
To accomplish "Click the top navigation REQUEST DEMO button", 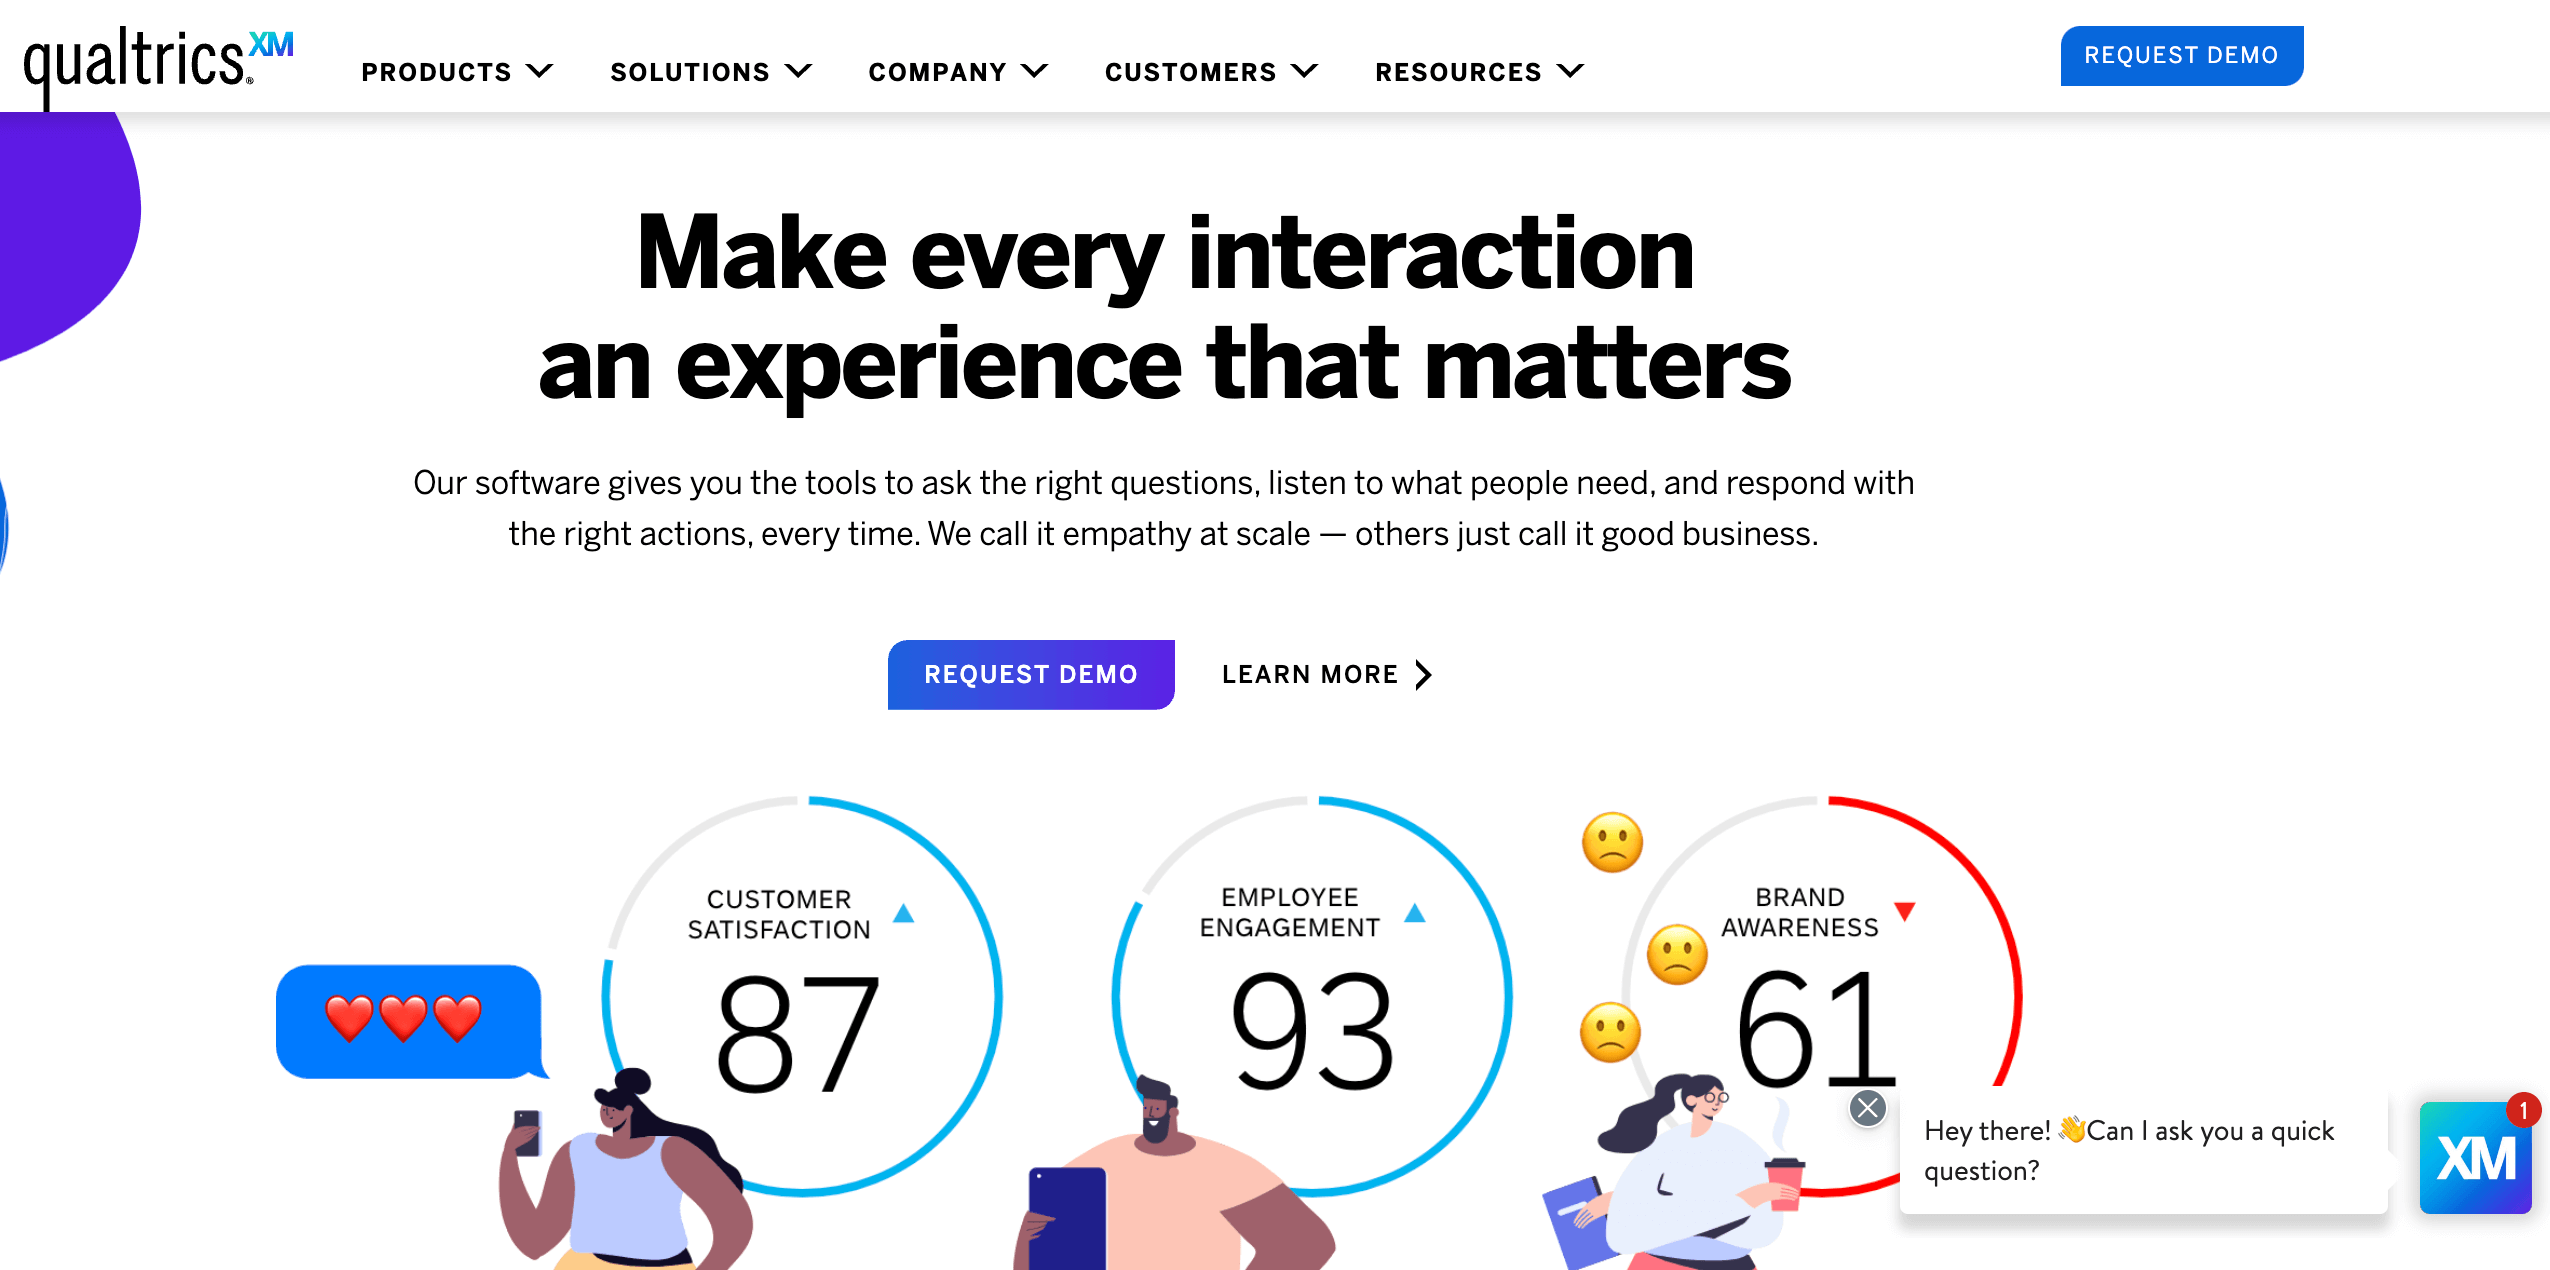I will tap(2181, 54).
